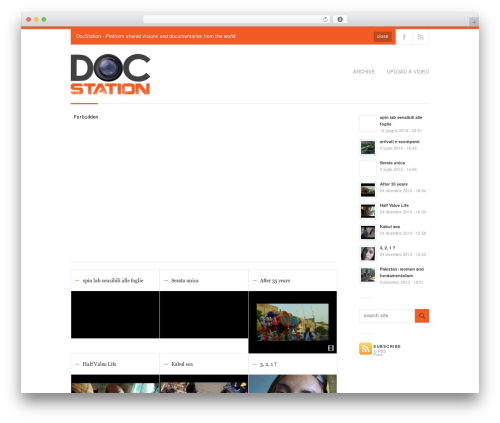Viewport: 500px width, 423px height.
Task: Open a new browser tab with plus button
Action: click(474, 22)
